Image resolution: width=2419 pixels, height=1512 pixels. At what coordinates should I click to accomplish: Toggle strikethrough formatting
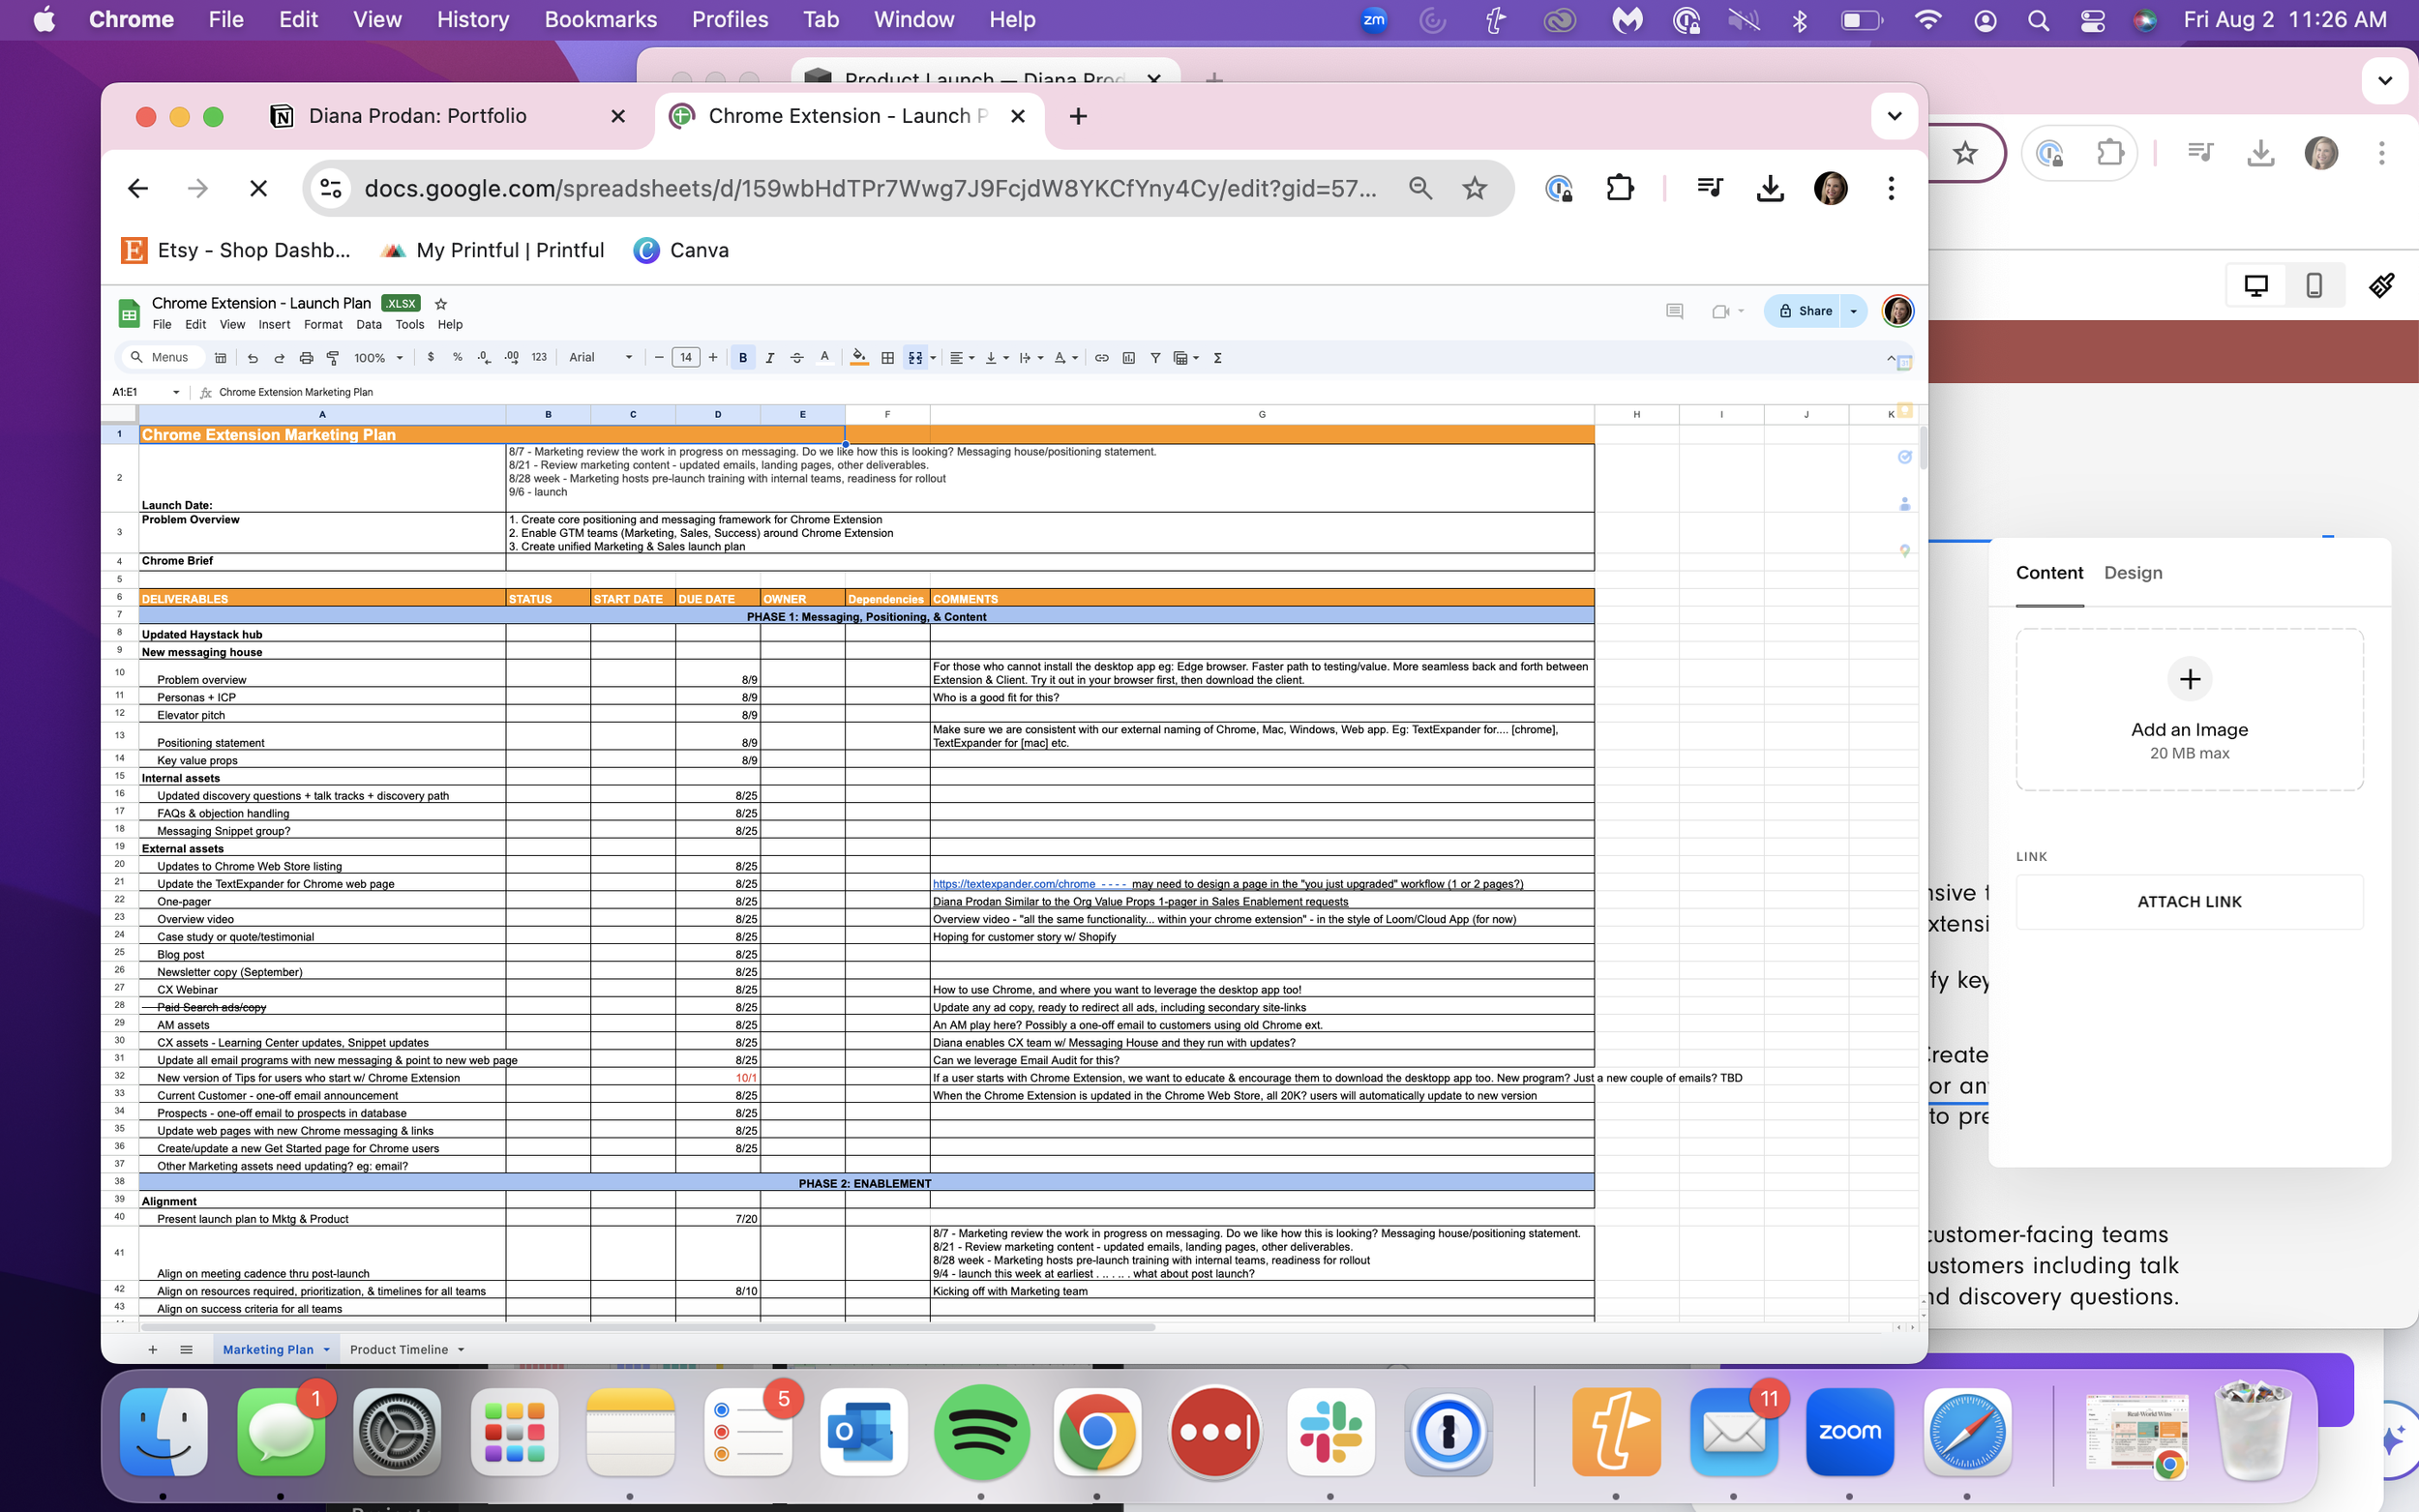[797, 358]
